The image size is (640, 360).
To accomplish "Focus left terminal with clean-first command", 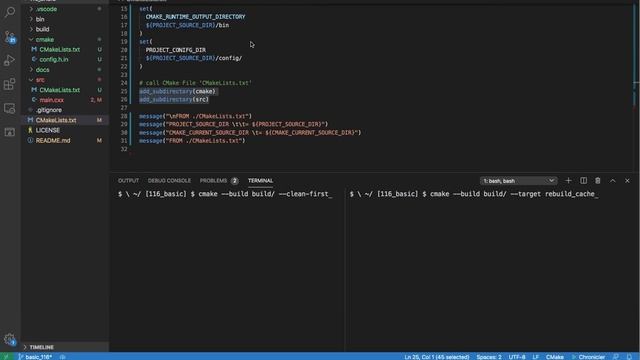I will coord(227,269).
